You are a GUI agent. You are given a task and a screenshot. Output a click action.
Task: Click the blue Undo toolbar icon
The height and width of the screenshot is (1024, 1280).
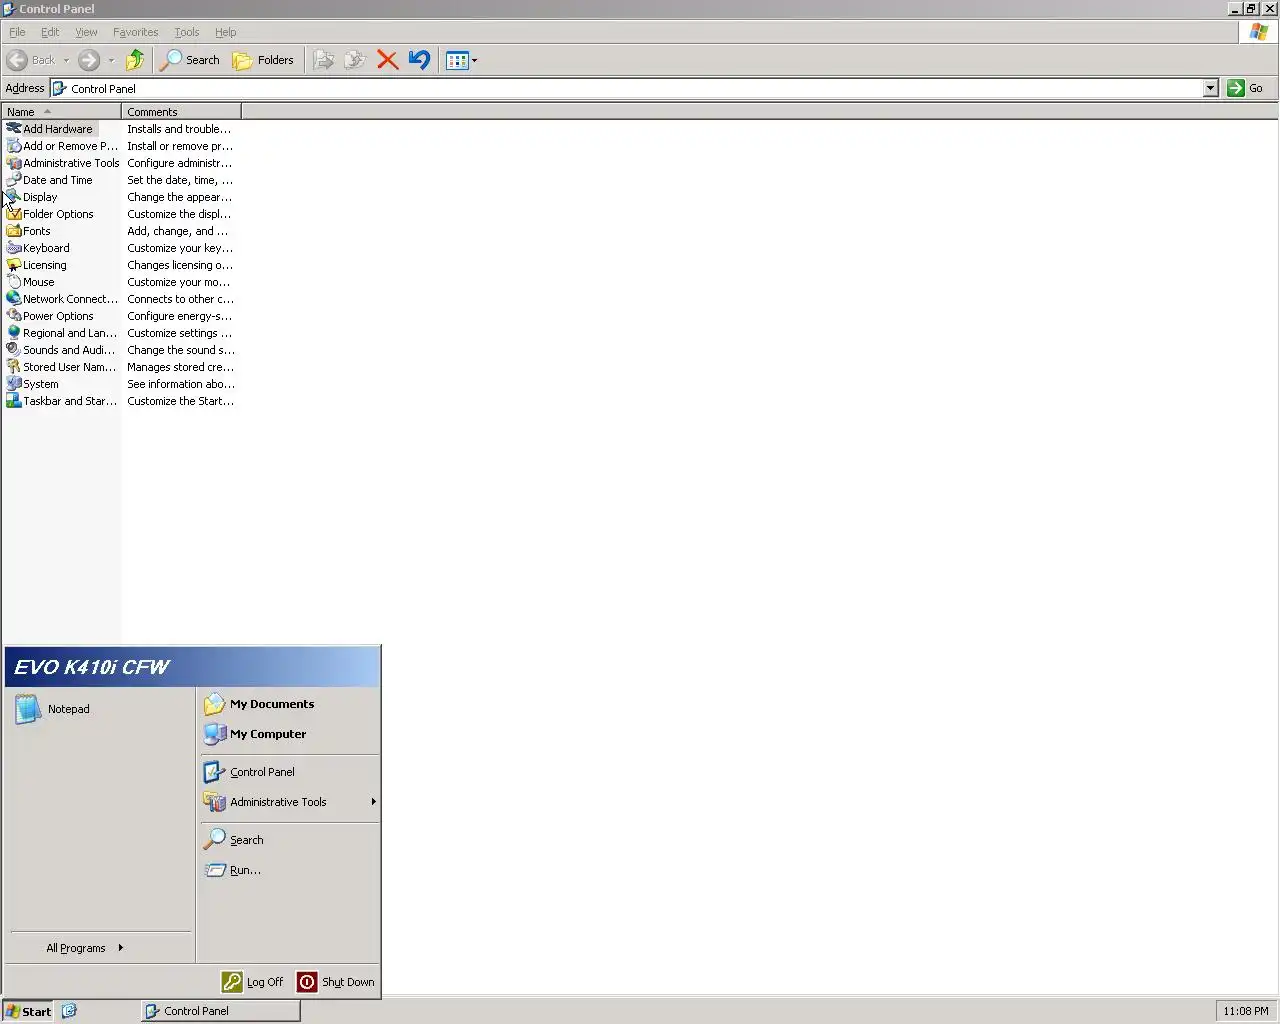coord(419,60)
